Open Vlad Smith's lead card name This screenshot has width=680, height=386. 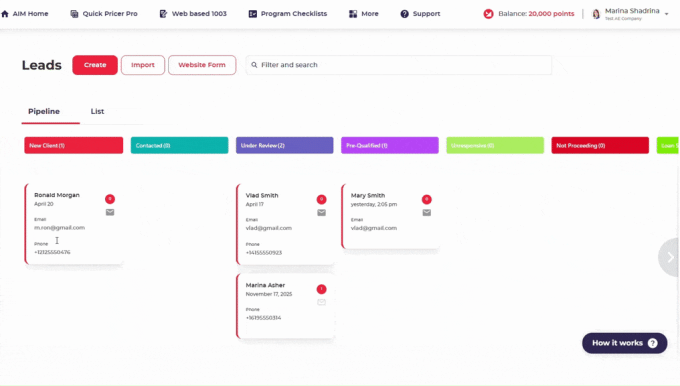pos(262,196)
